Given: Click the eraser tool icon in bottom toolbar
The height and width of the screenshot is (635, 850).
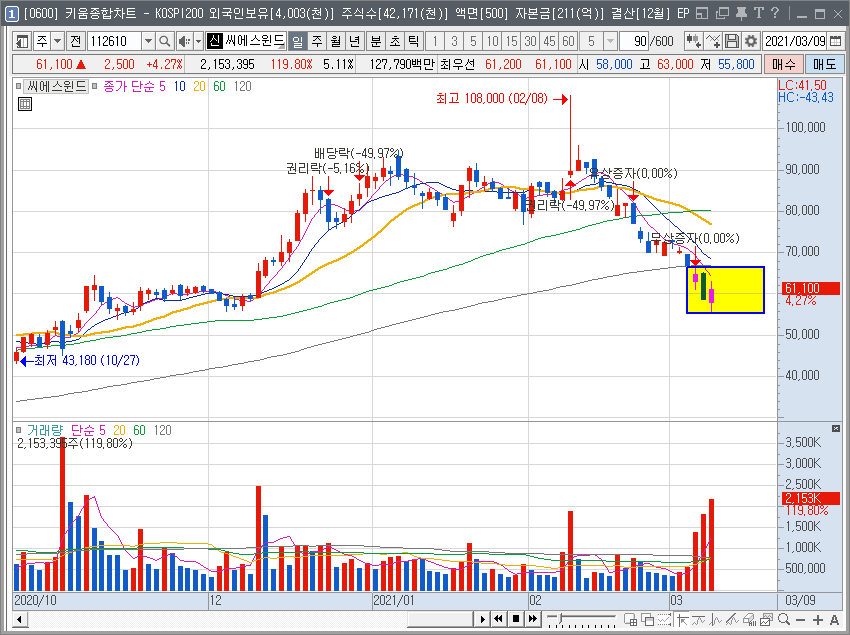Looking at the screenshot, I should (750, 619).
